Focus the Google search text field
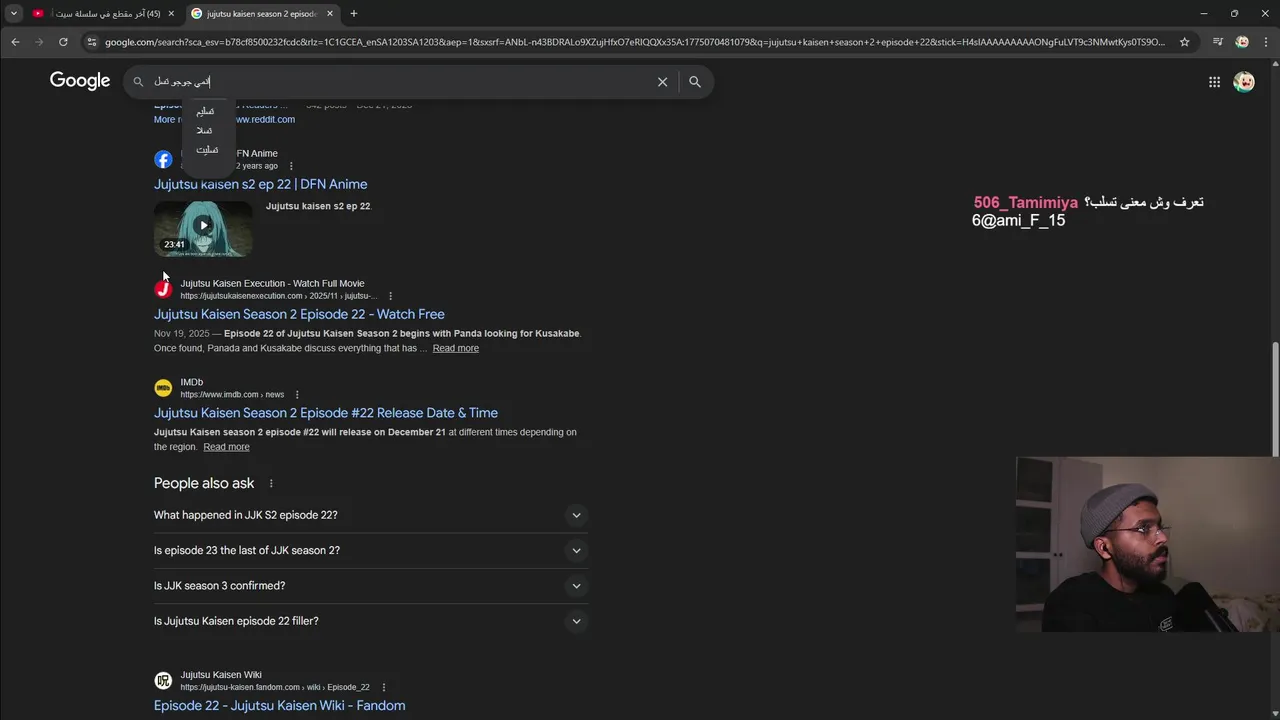 [x=400, y=82]
